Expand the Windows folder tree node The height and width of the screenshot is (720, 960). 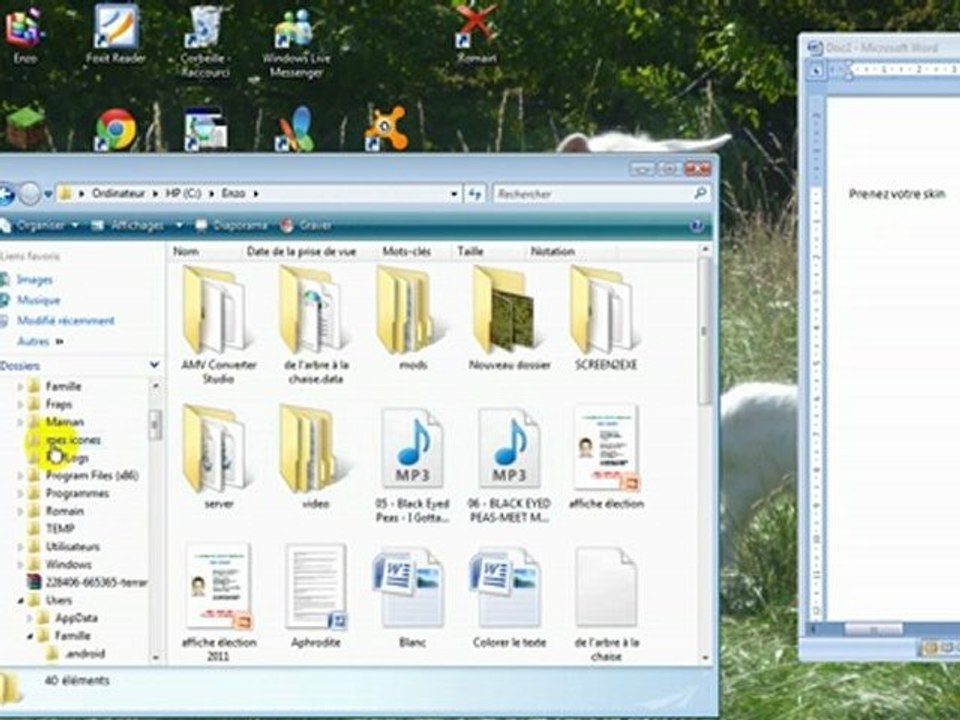(x=20, y=564)
